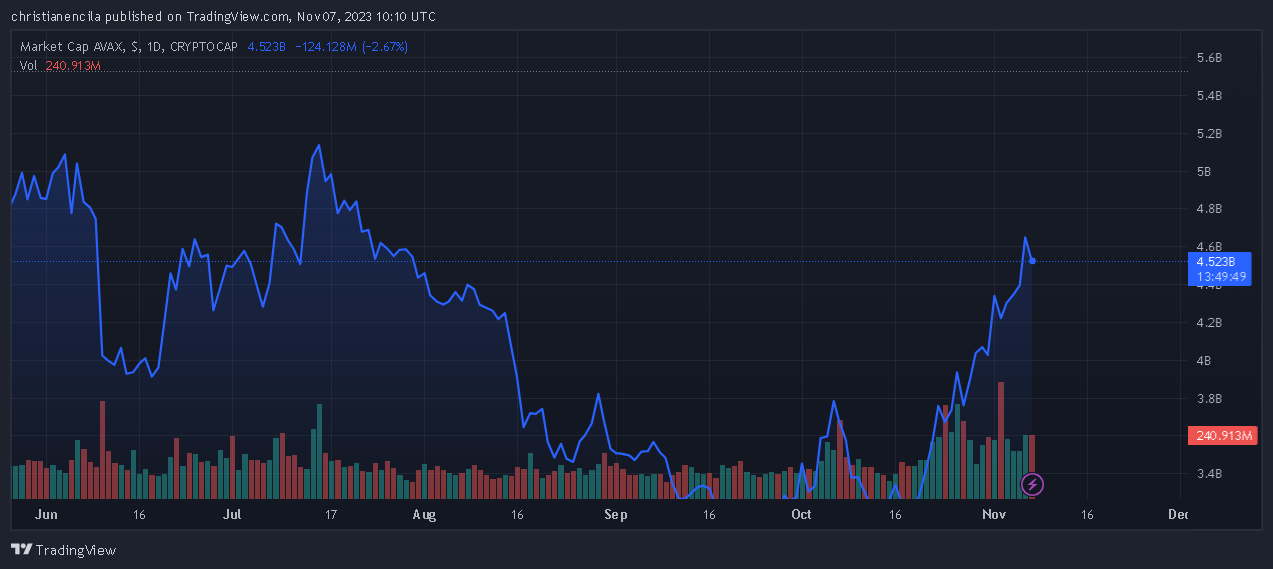Click the 5.6B price axis label

(1209, 58)
